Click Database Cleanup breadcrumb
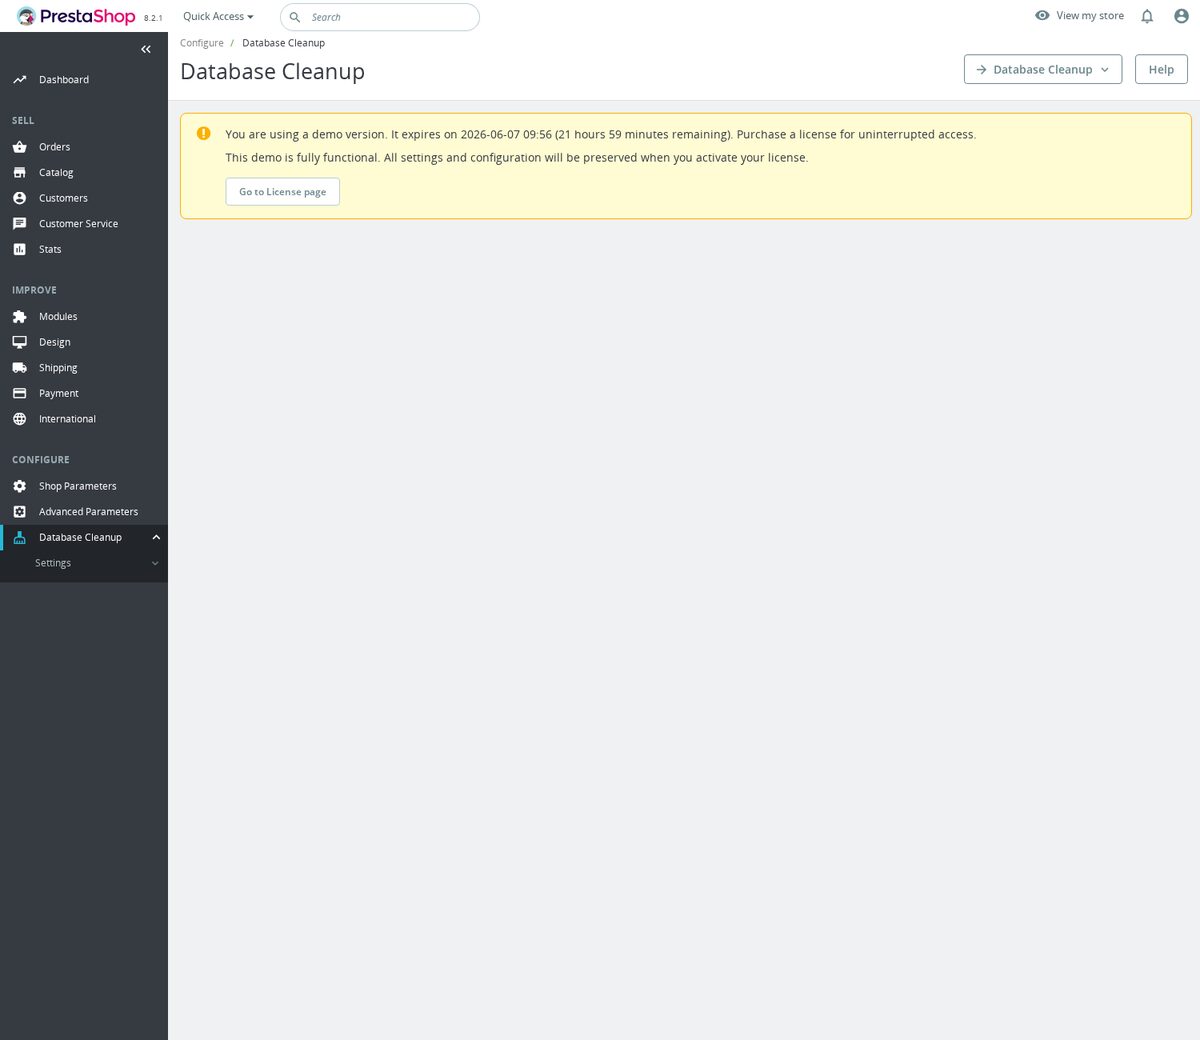This screenshot has width=1200, height=1040. tap(284, 43)
